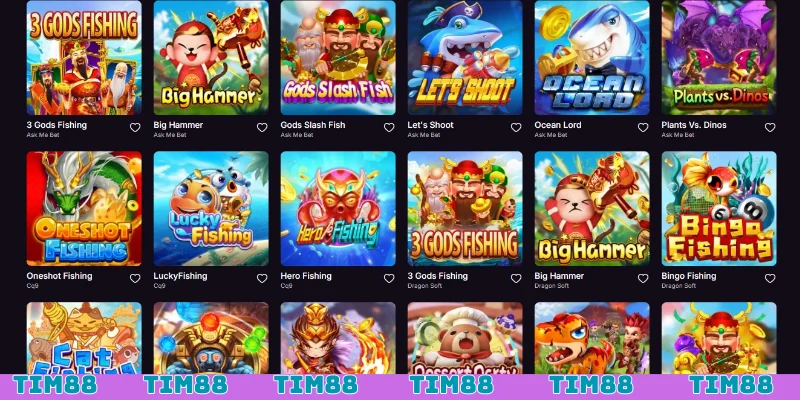Click the heart icon beside Let's Shoot
This screenshot has height=400, width=800.
[x=516, y=128]
